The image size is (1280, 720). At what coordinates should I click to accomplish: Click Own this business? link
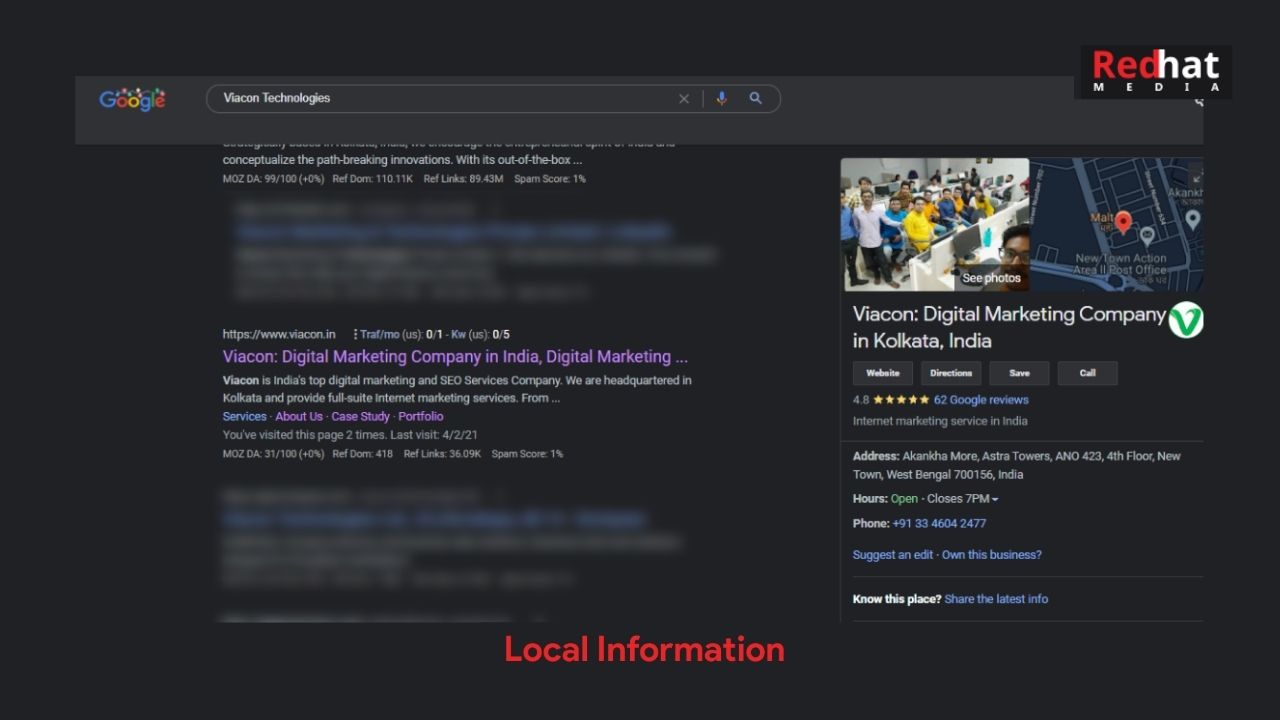991,555
